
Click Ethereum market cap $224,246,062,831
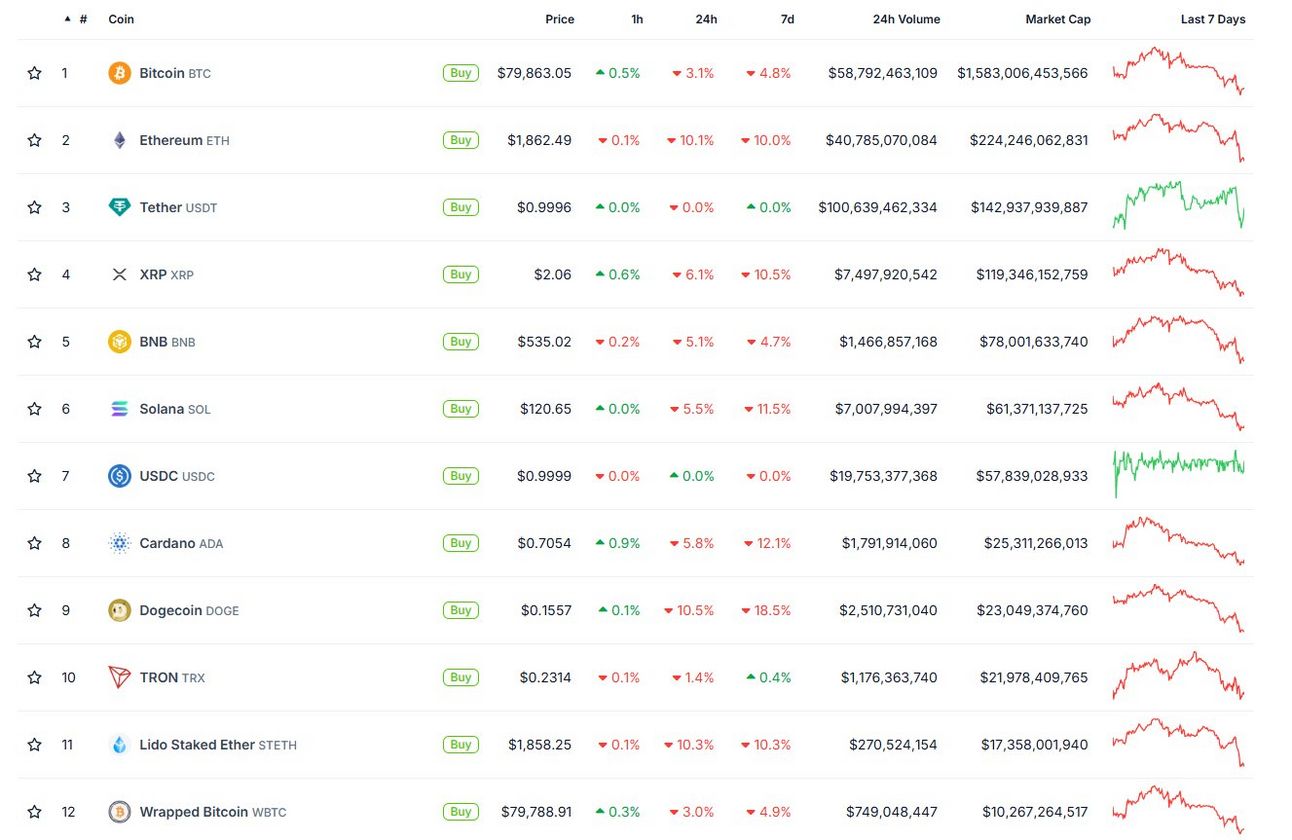click(x=1029, y=140)
